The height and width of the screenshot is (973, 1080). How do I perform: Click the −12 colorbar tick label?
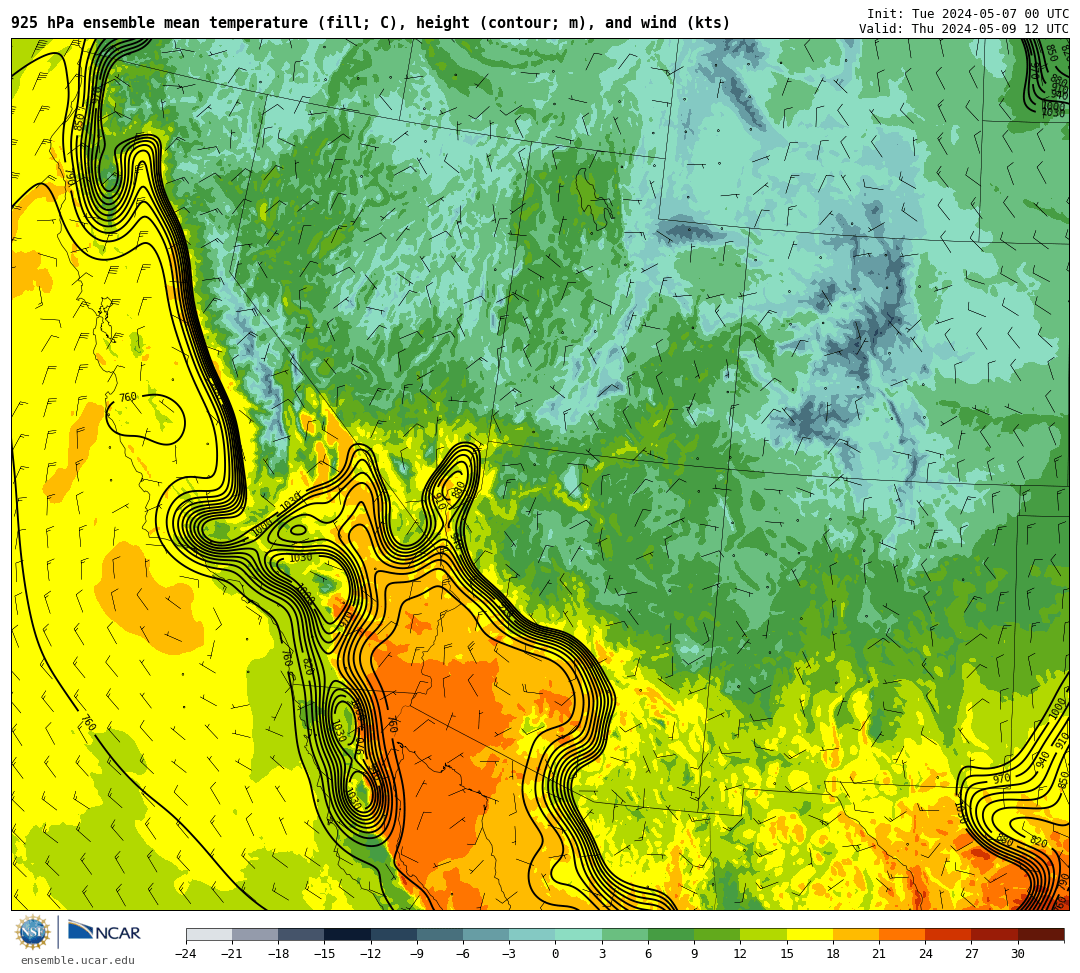(371, 954)
